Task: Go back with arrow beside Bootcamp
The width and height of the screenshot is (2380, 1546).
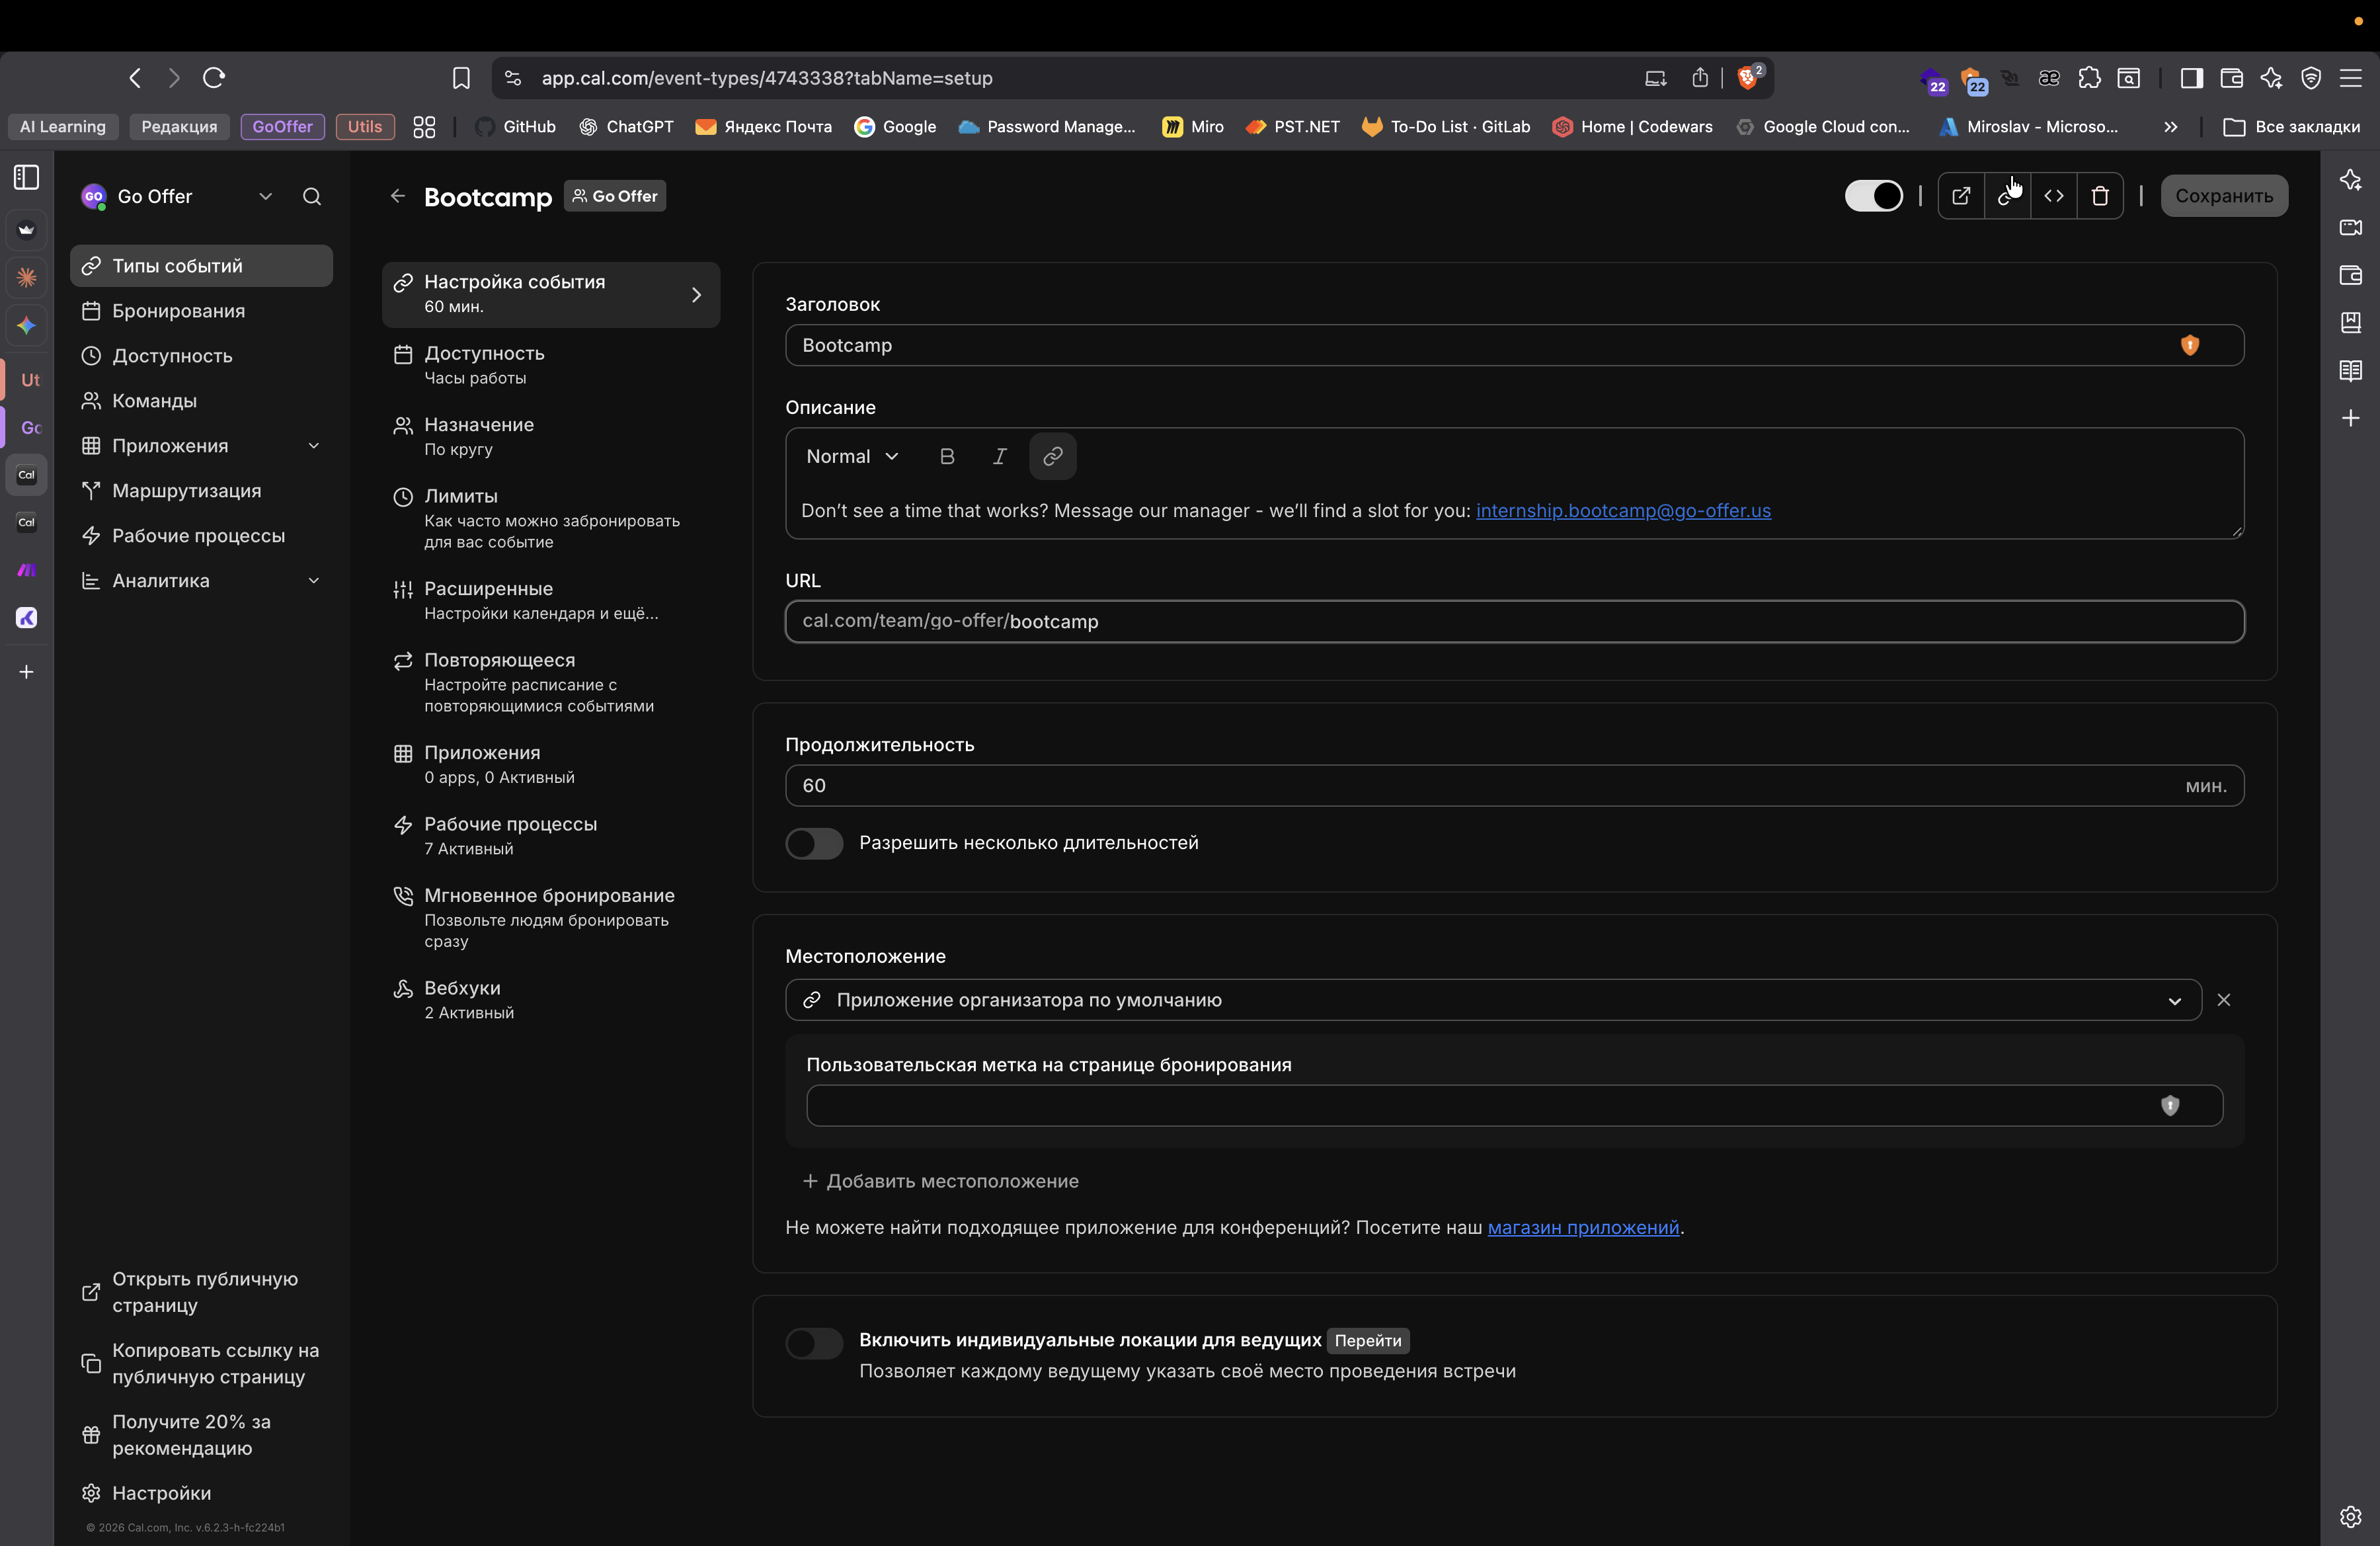Action: coord(398,196)
